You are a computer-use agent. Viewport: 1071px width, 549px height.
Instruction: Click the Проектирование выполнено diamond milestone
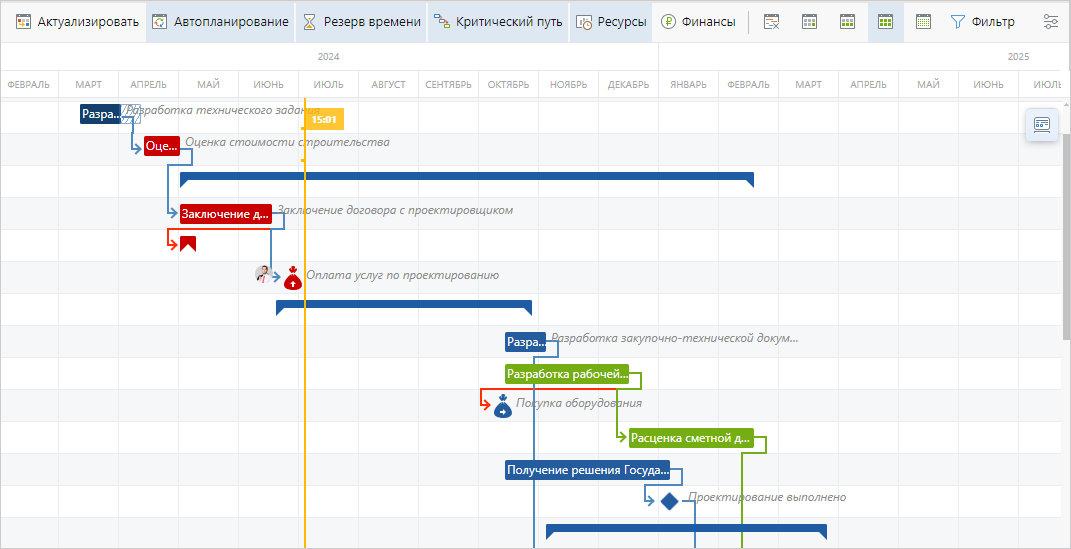coord(669,501)
